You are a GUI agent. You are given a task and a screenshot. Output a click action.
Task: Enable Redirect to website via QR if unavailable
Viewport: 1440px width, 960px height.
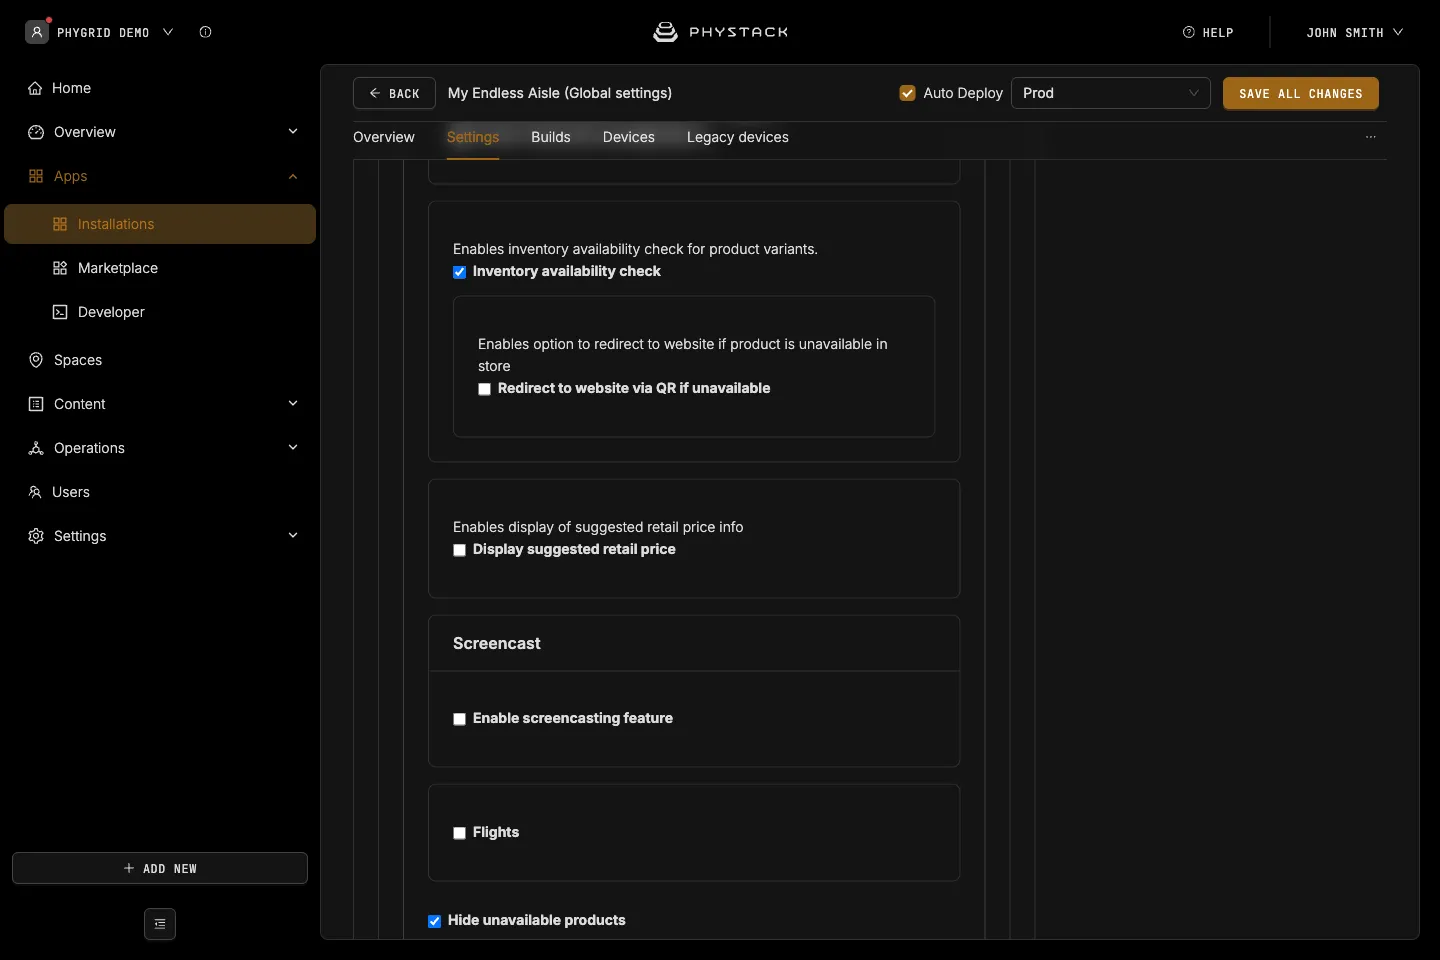point(485,389)
